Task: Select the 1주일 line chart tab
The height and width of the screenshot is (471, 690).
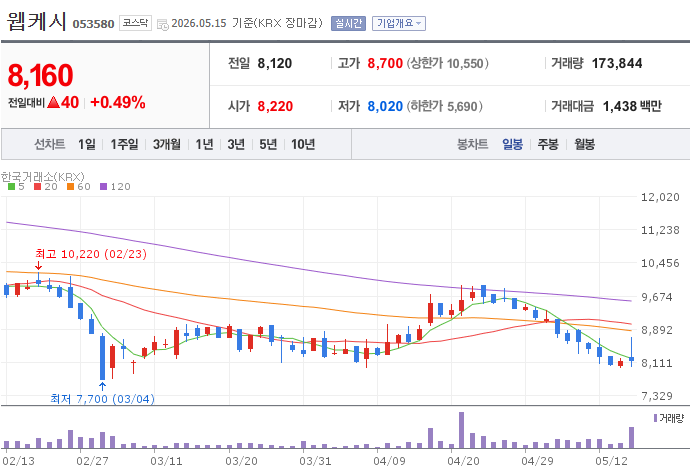Action: pos(124,144)
